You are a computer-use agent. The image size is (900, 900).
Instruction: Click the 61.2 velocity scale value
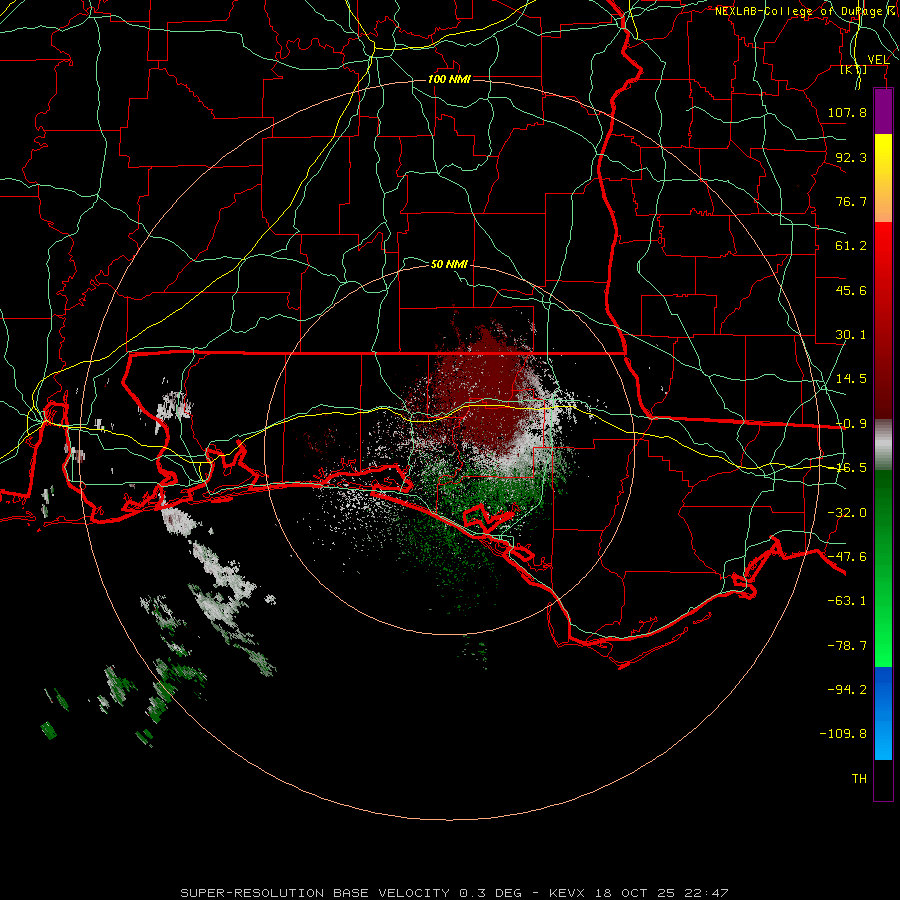[851, 246]
